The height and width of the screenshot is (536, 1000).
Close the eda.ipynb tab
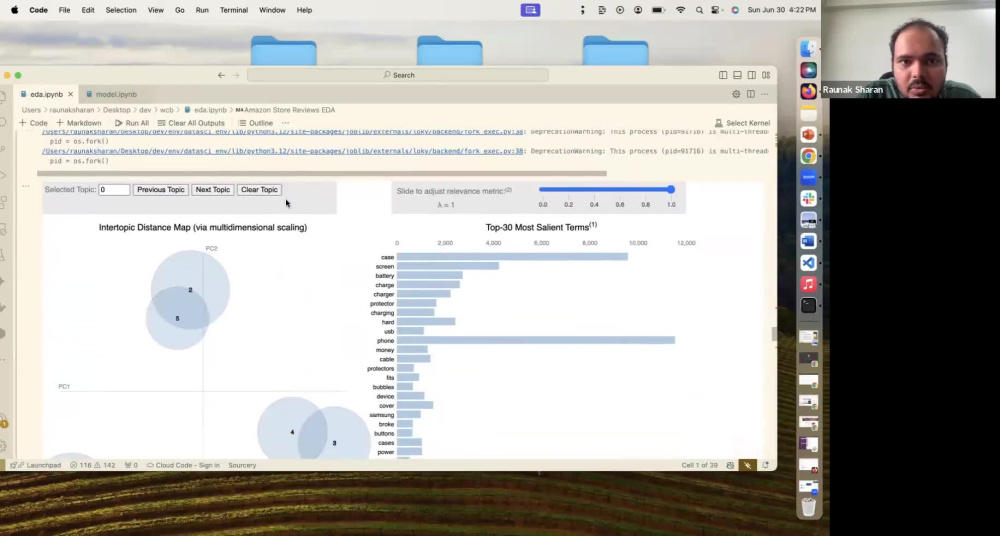coord(70,94)
